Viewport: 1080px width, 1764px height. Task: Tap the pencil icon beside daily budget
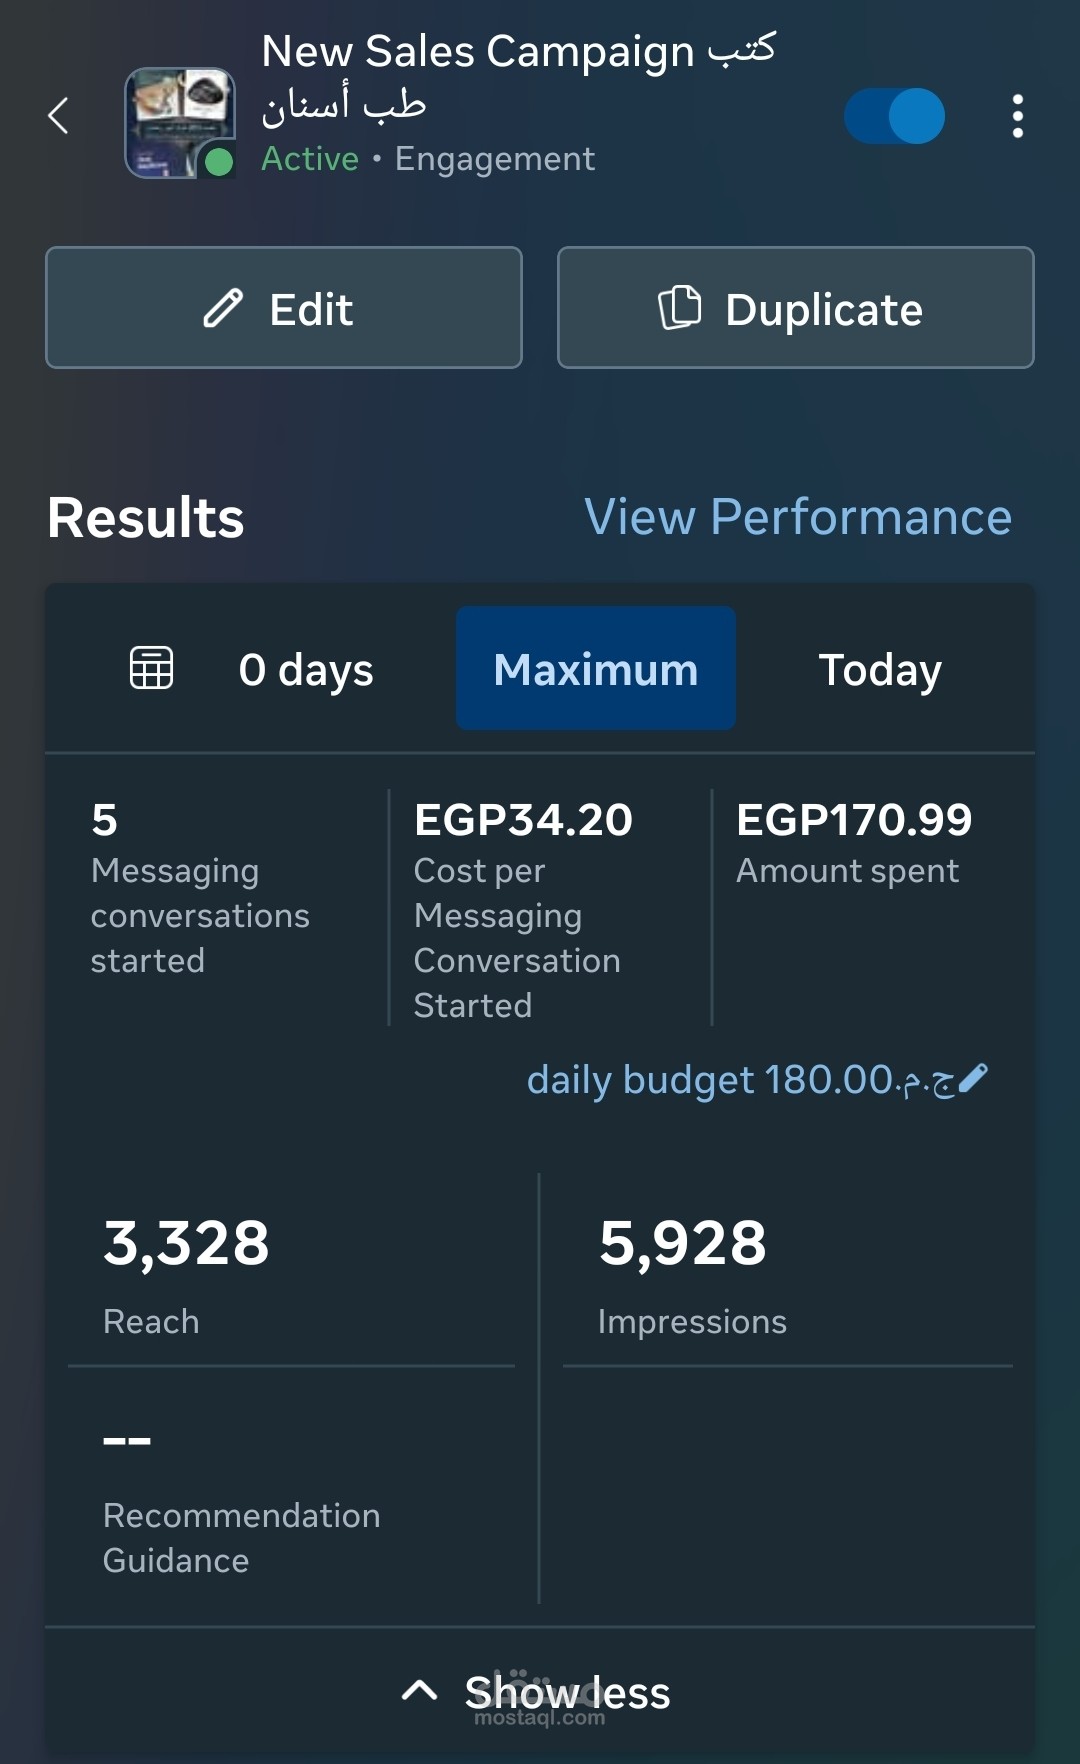tap(973, 1078)
